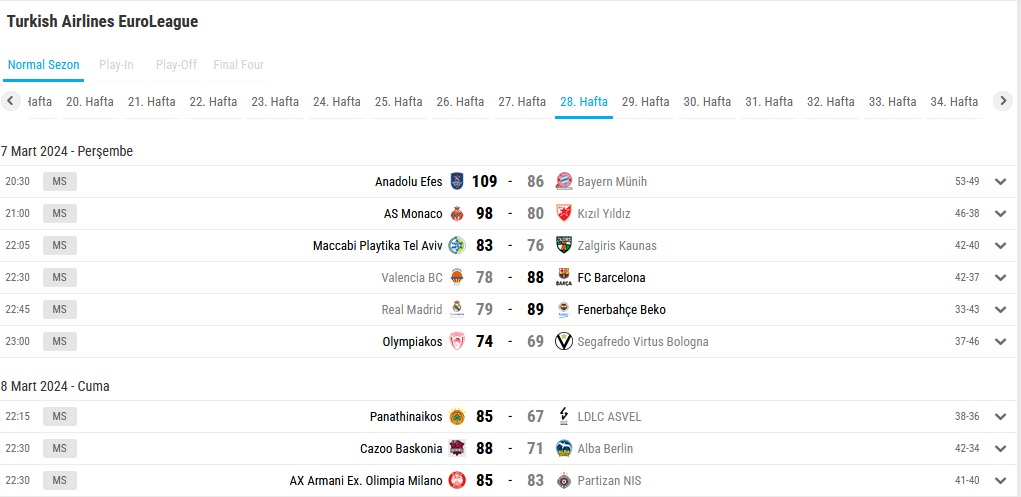Open the Maccabi Playtika Tel Aviv team link
The height and width of the screenshot is (497, 1021).
(378, 246)
